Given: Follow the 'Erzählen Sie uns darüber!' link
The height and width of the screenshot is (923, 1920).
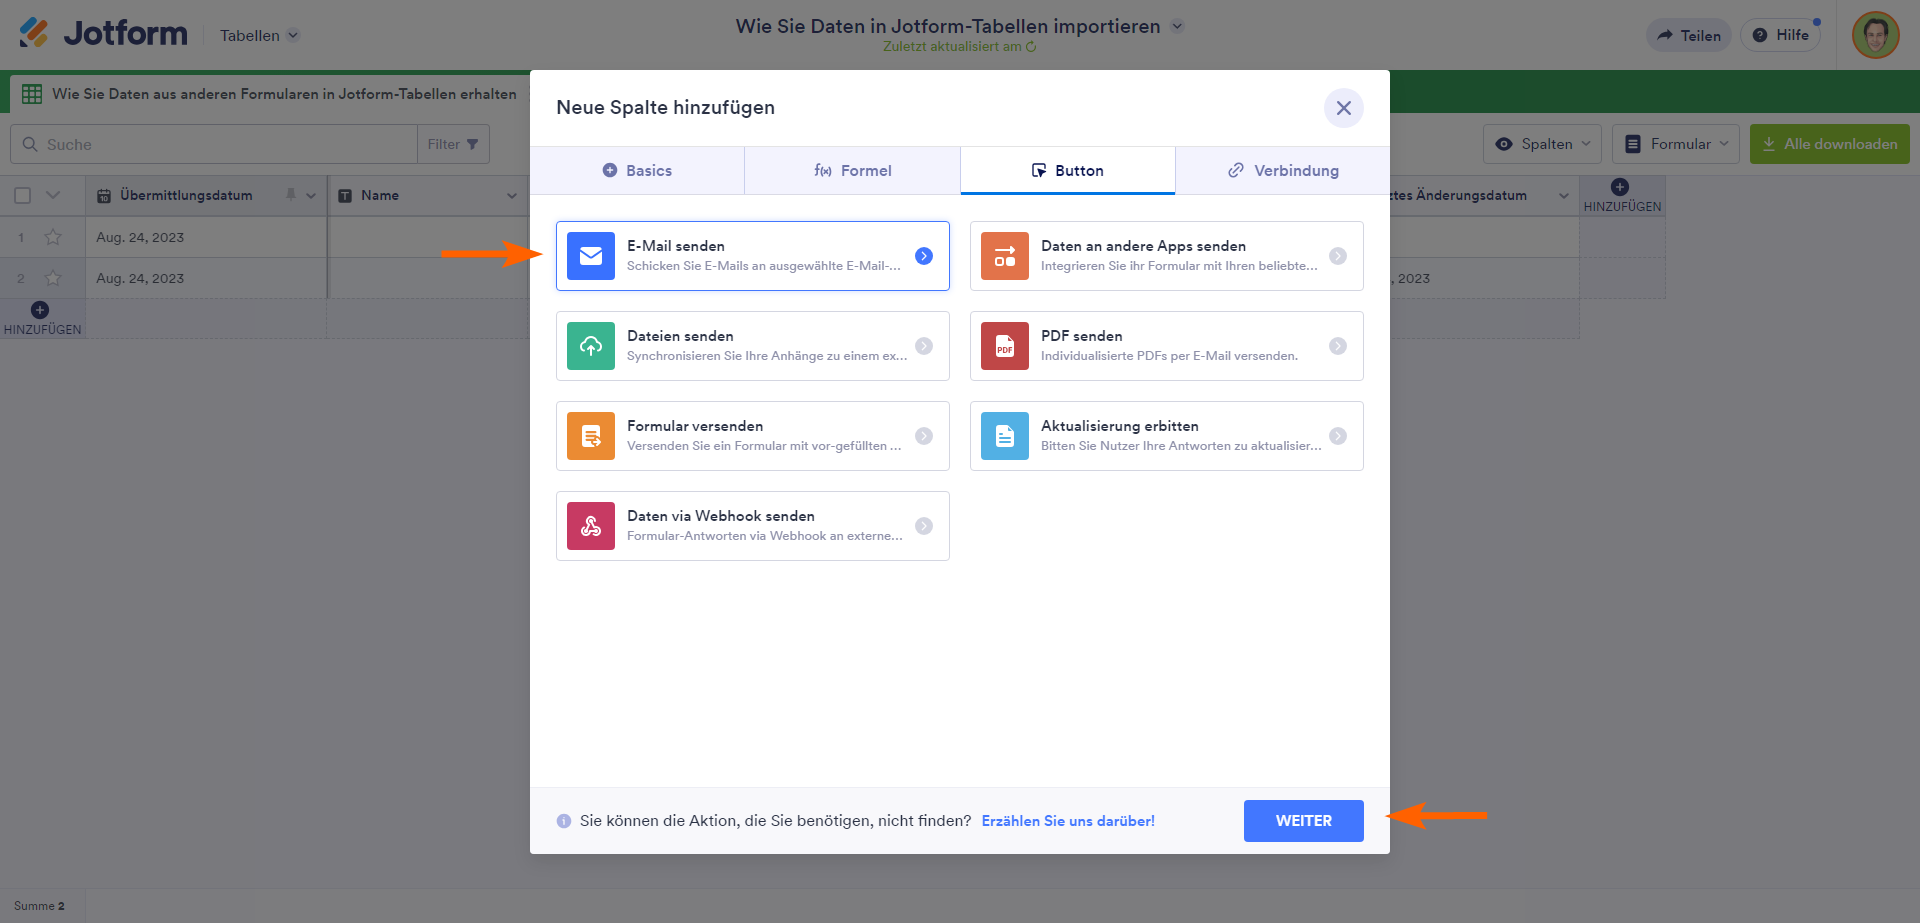Looking at the screenshot, I should pos(1067,821).
